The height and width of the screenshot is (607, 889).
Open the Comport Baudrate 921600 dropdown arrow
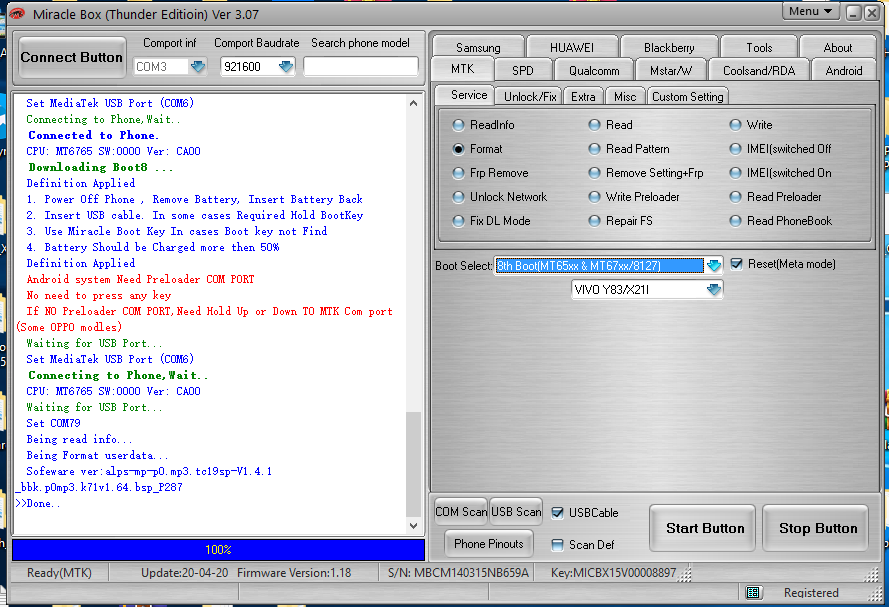click(286, 66)
